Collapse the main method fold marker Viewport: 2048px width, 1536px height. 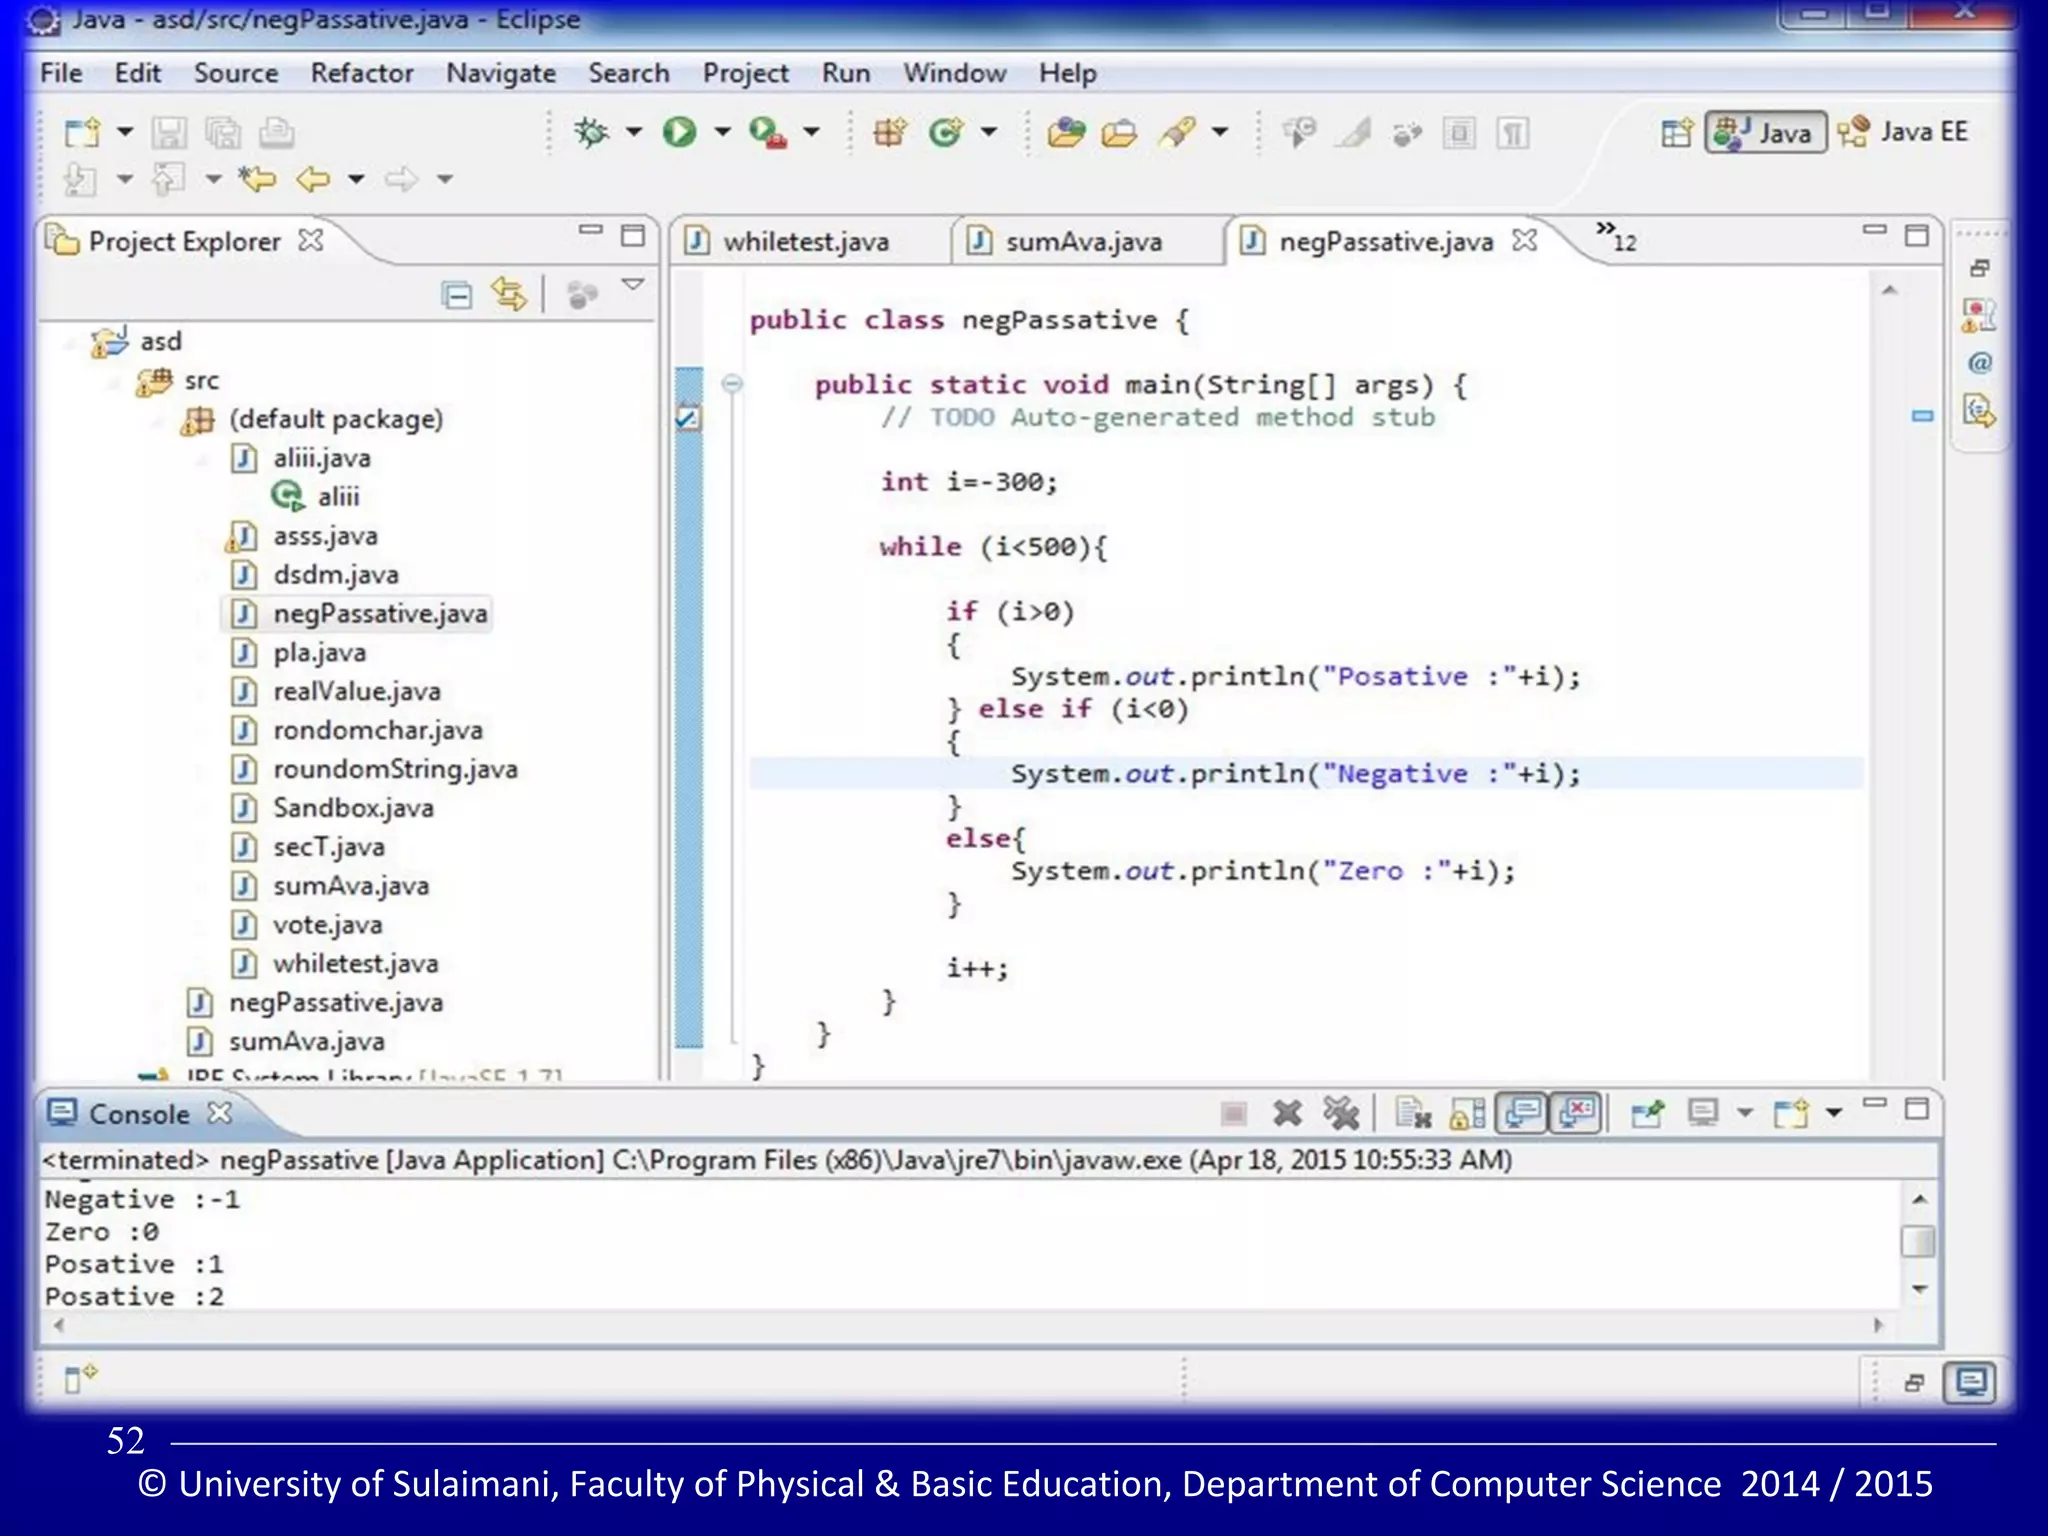tap(732, 383)
